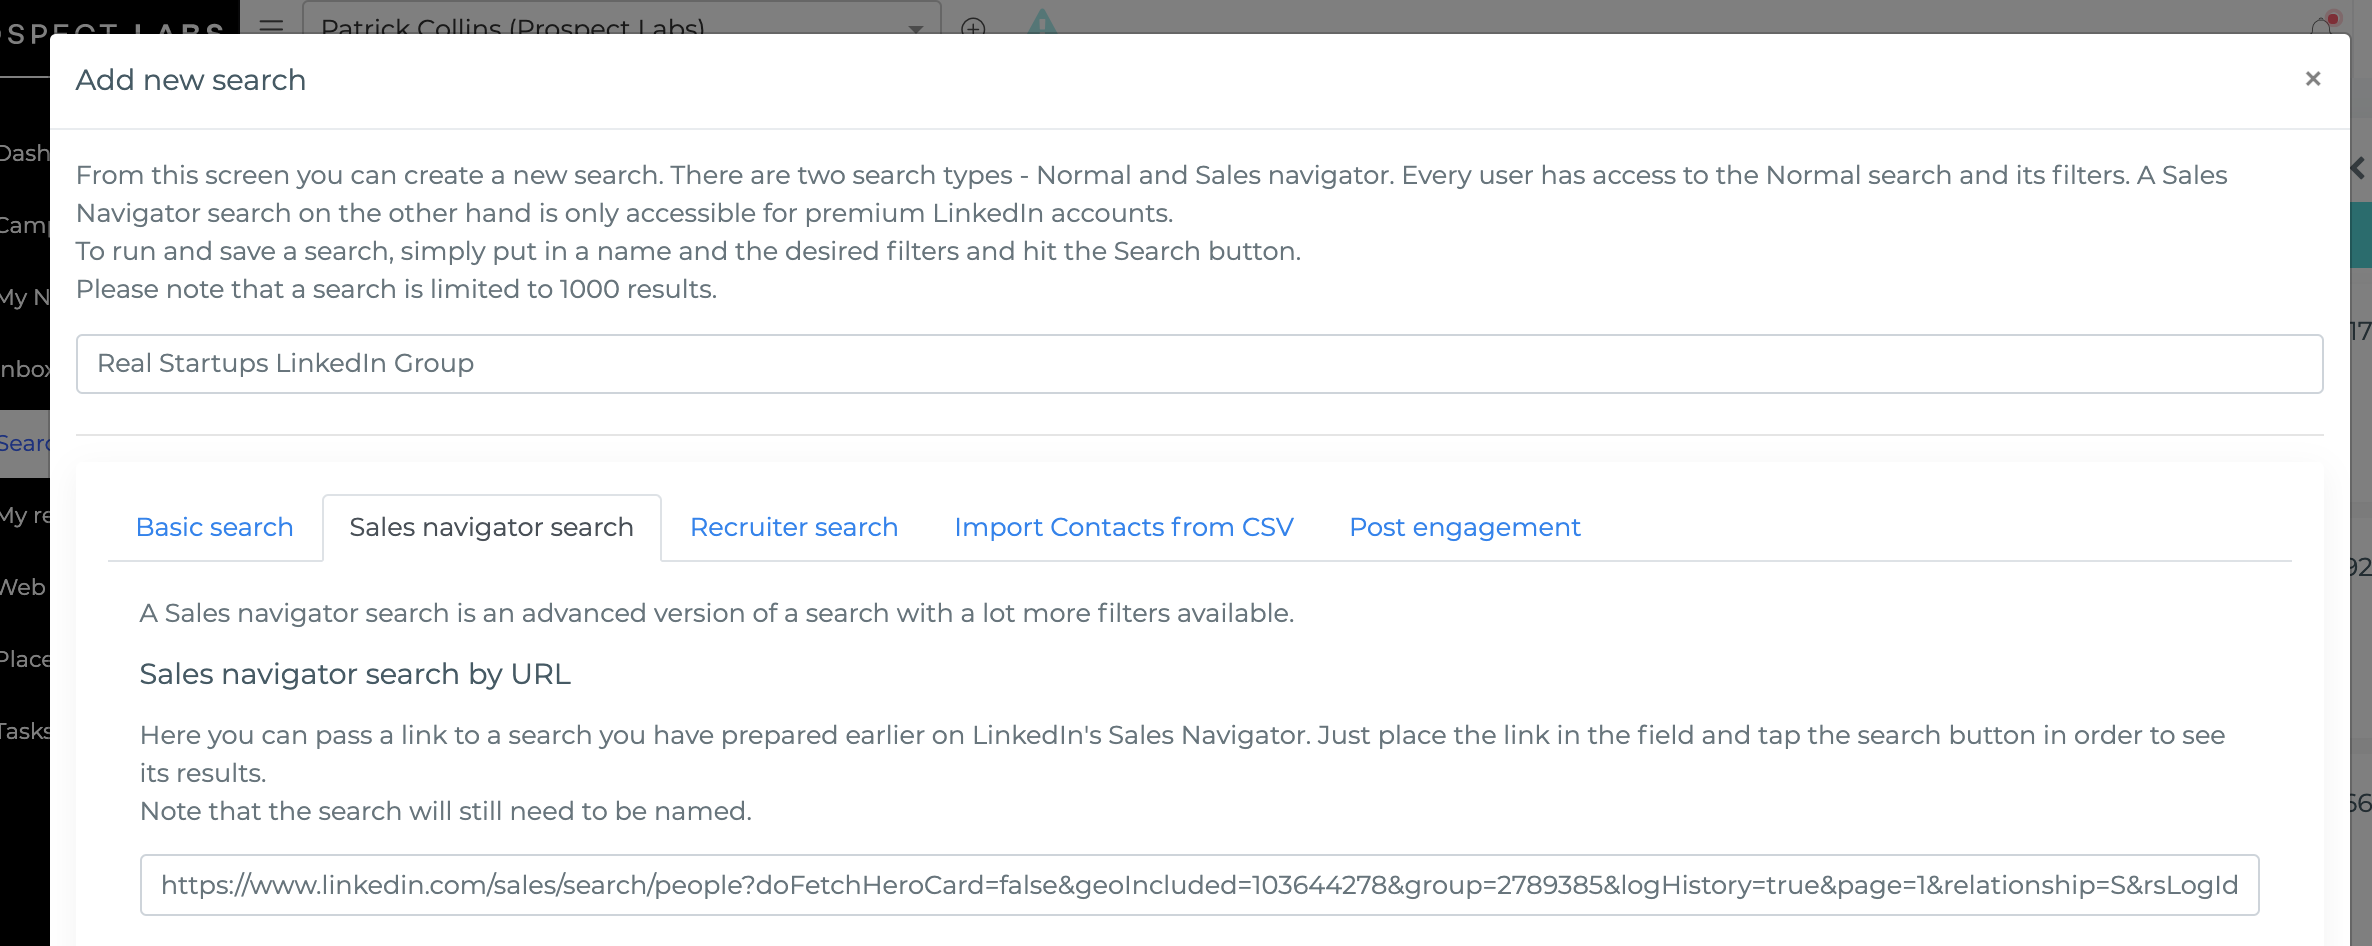Click the 'Add new search' dialog title
The height and width of the screenshot is (946, 2372).
tap(191, 80)
